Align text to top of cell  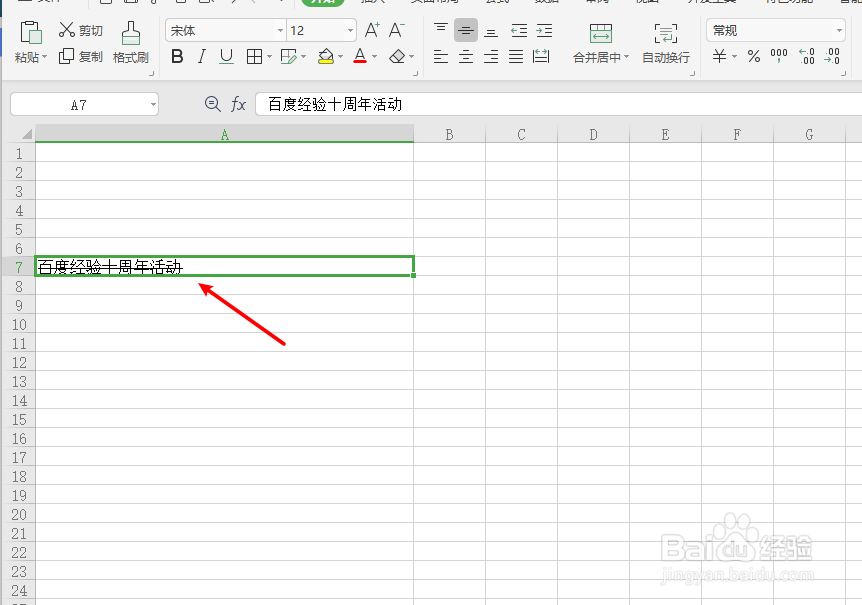(x=440, y=31)
